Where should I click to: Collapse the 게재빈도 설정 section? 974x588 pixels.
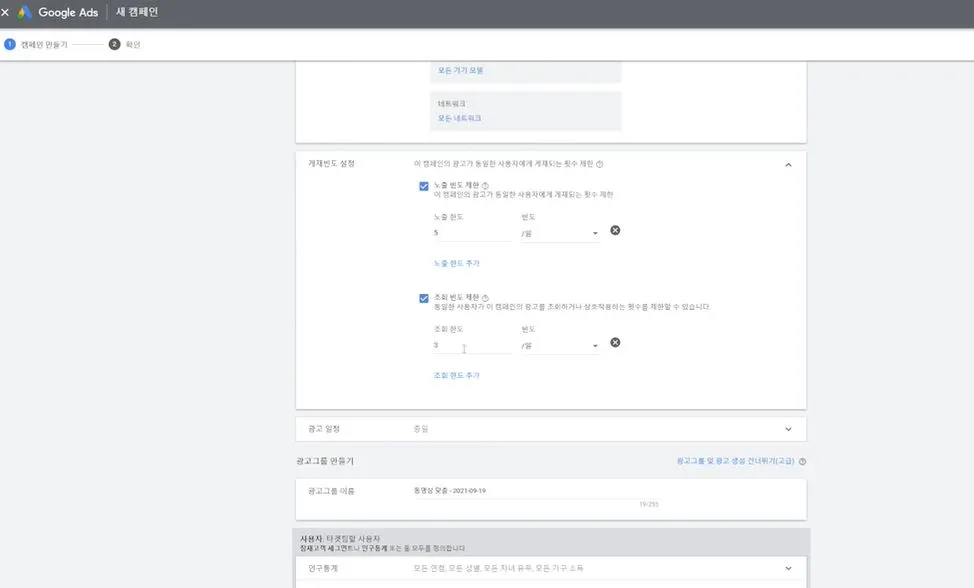(789, 165)
